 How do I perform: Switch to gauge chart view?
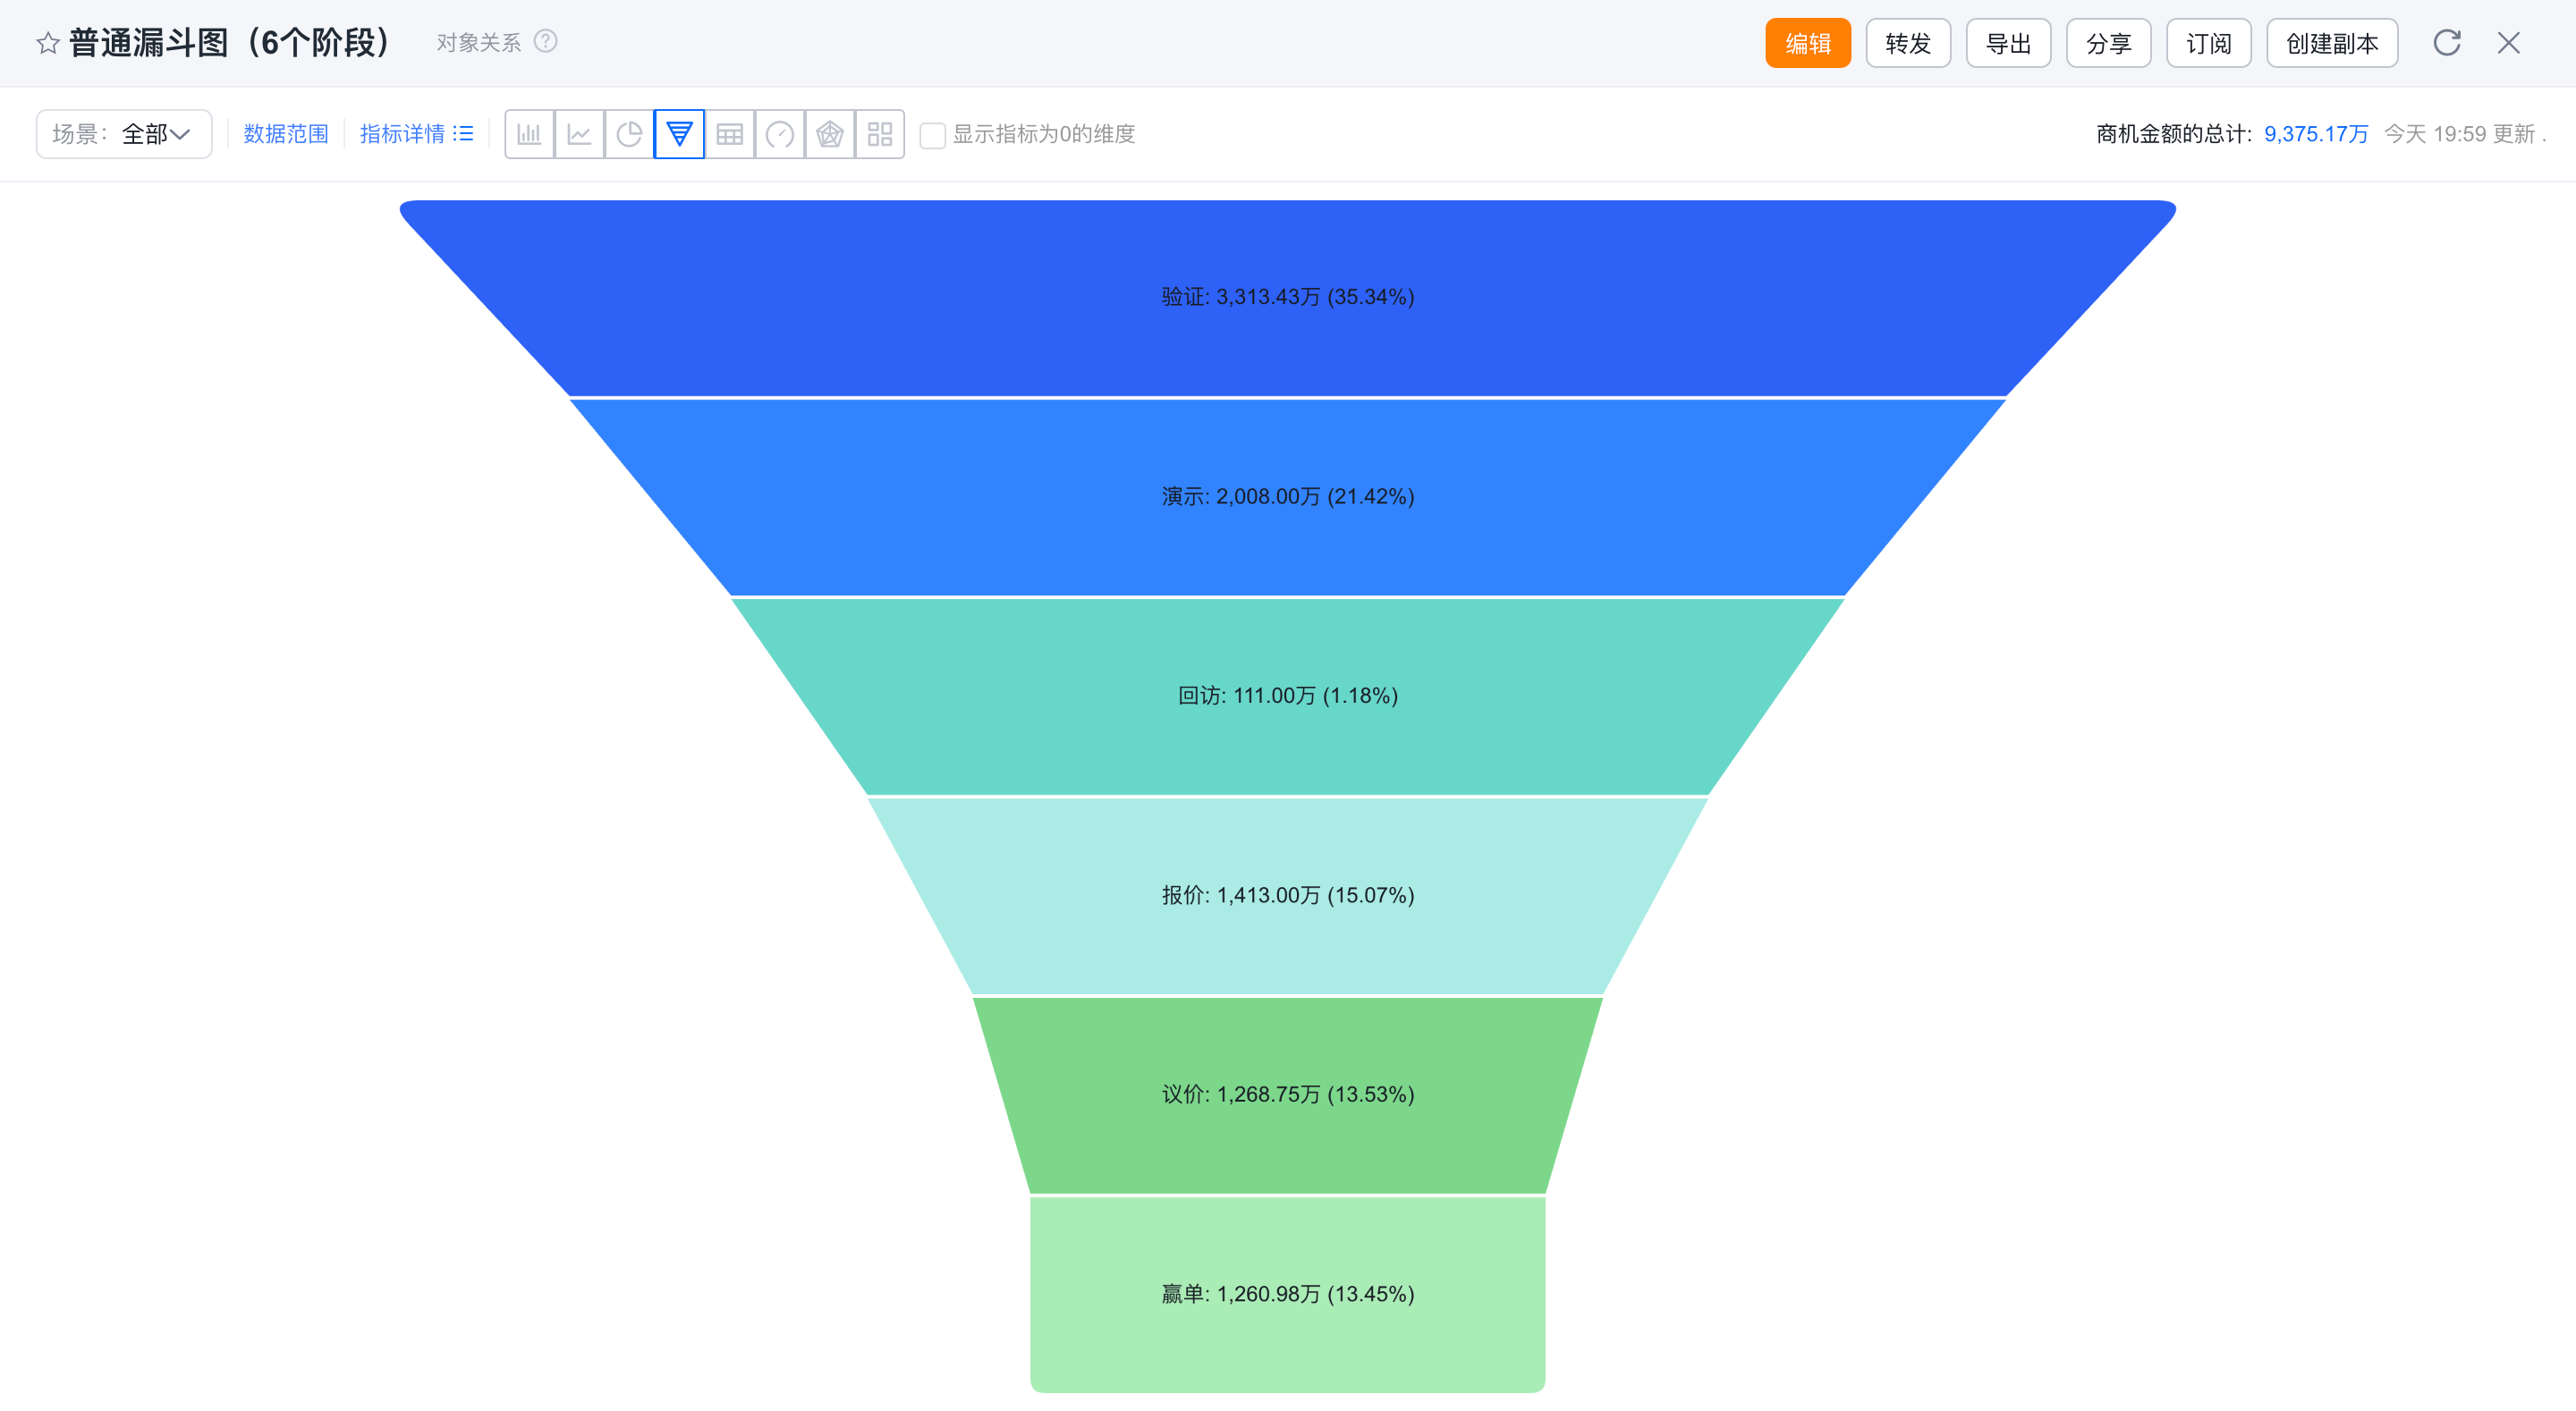780,134
